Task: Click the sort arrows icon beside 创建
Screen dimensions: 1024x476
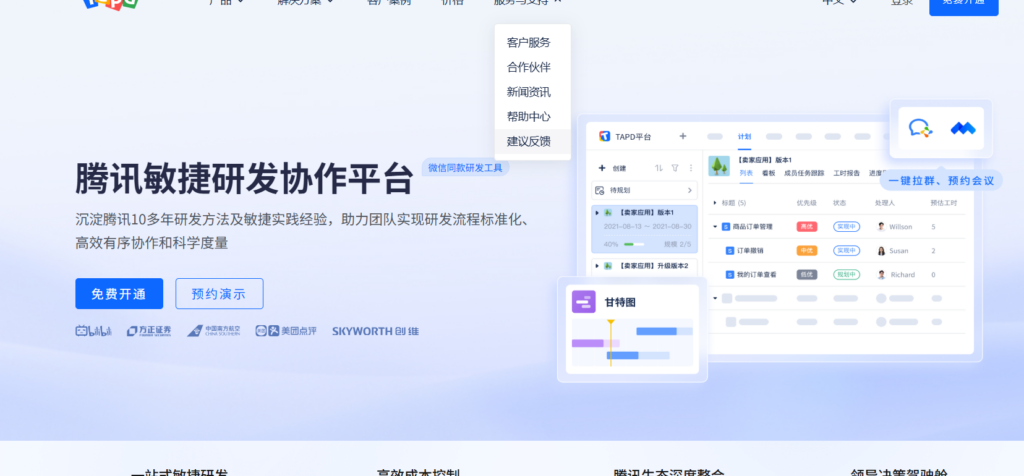Action: point(659,168)
